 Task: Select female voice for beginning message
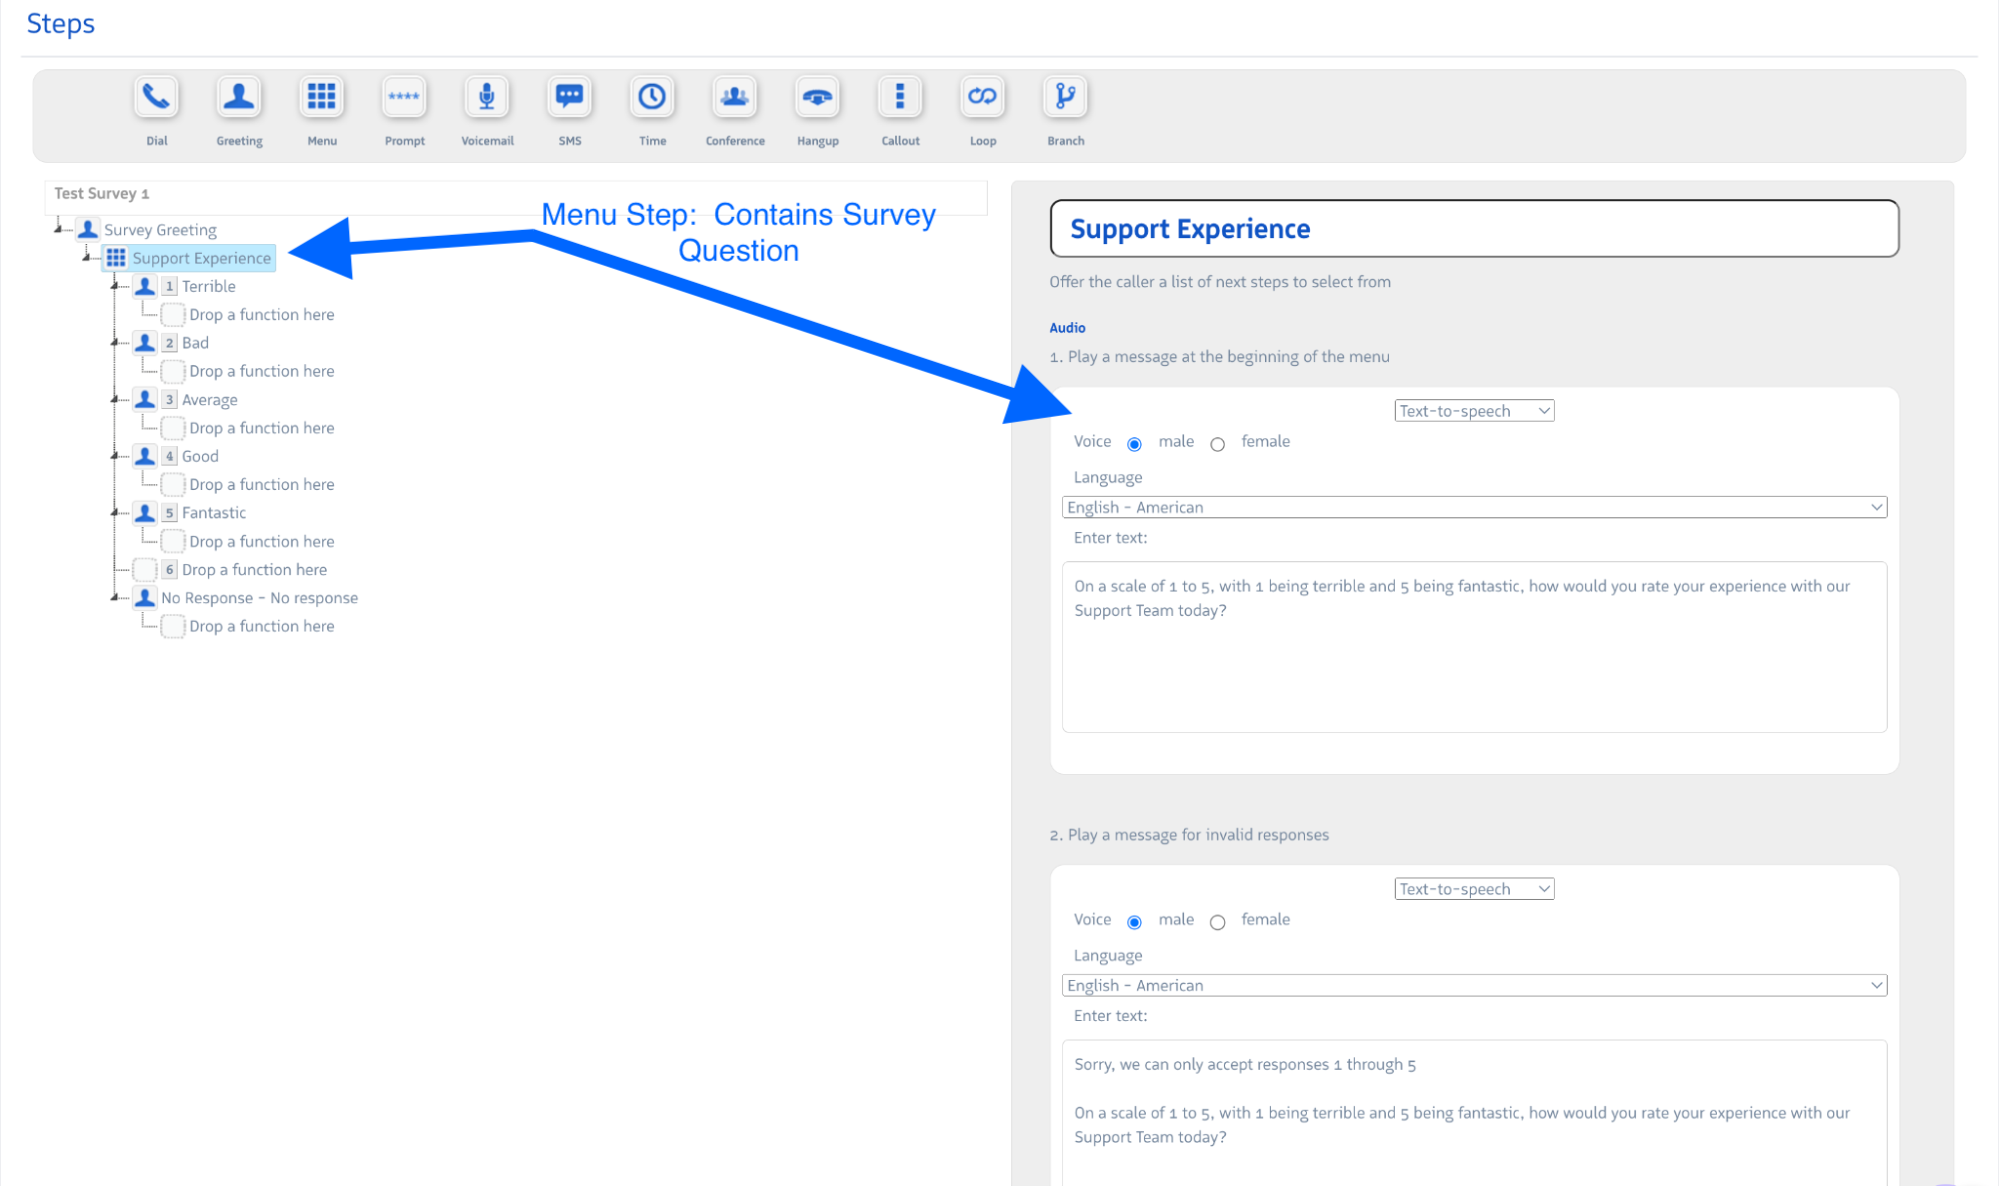tap(1217, 444)
